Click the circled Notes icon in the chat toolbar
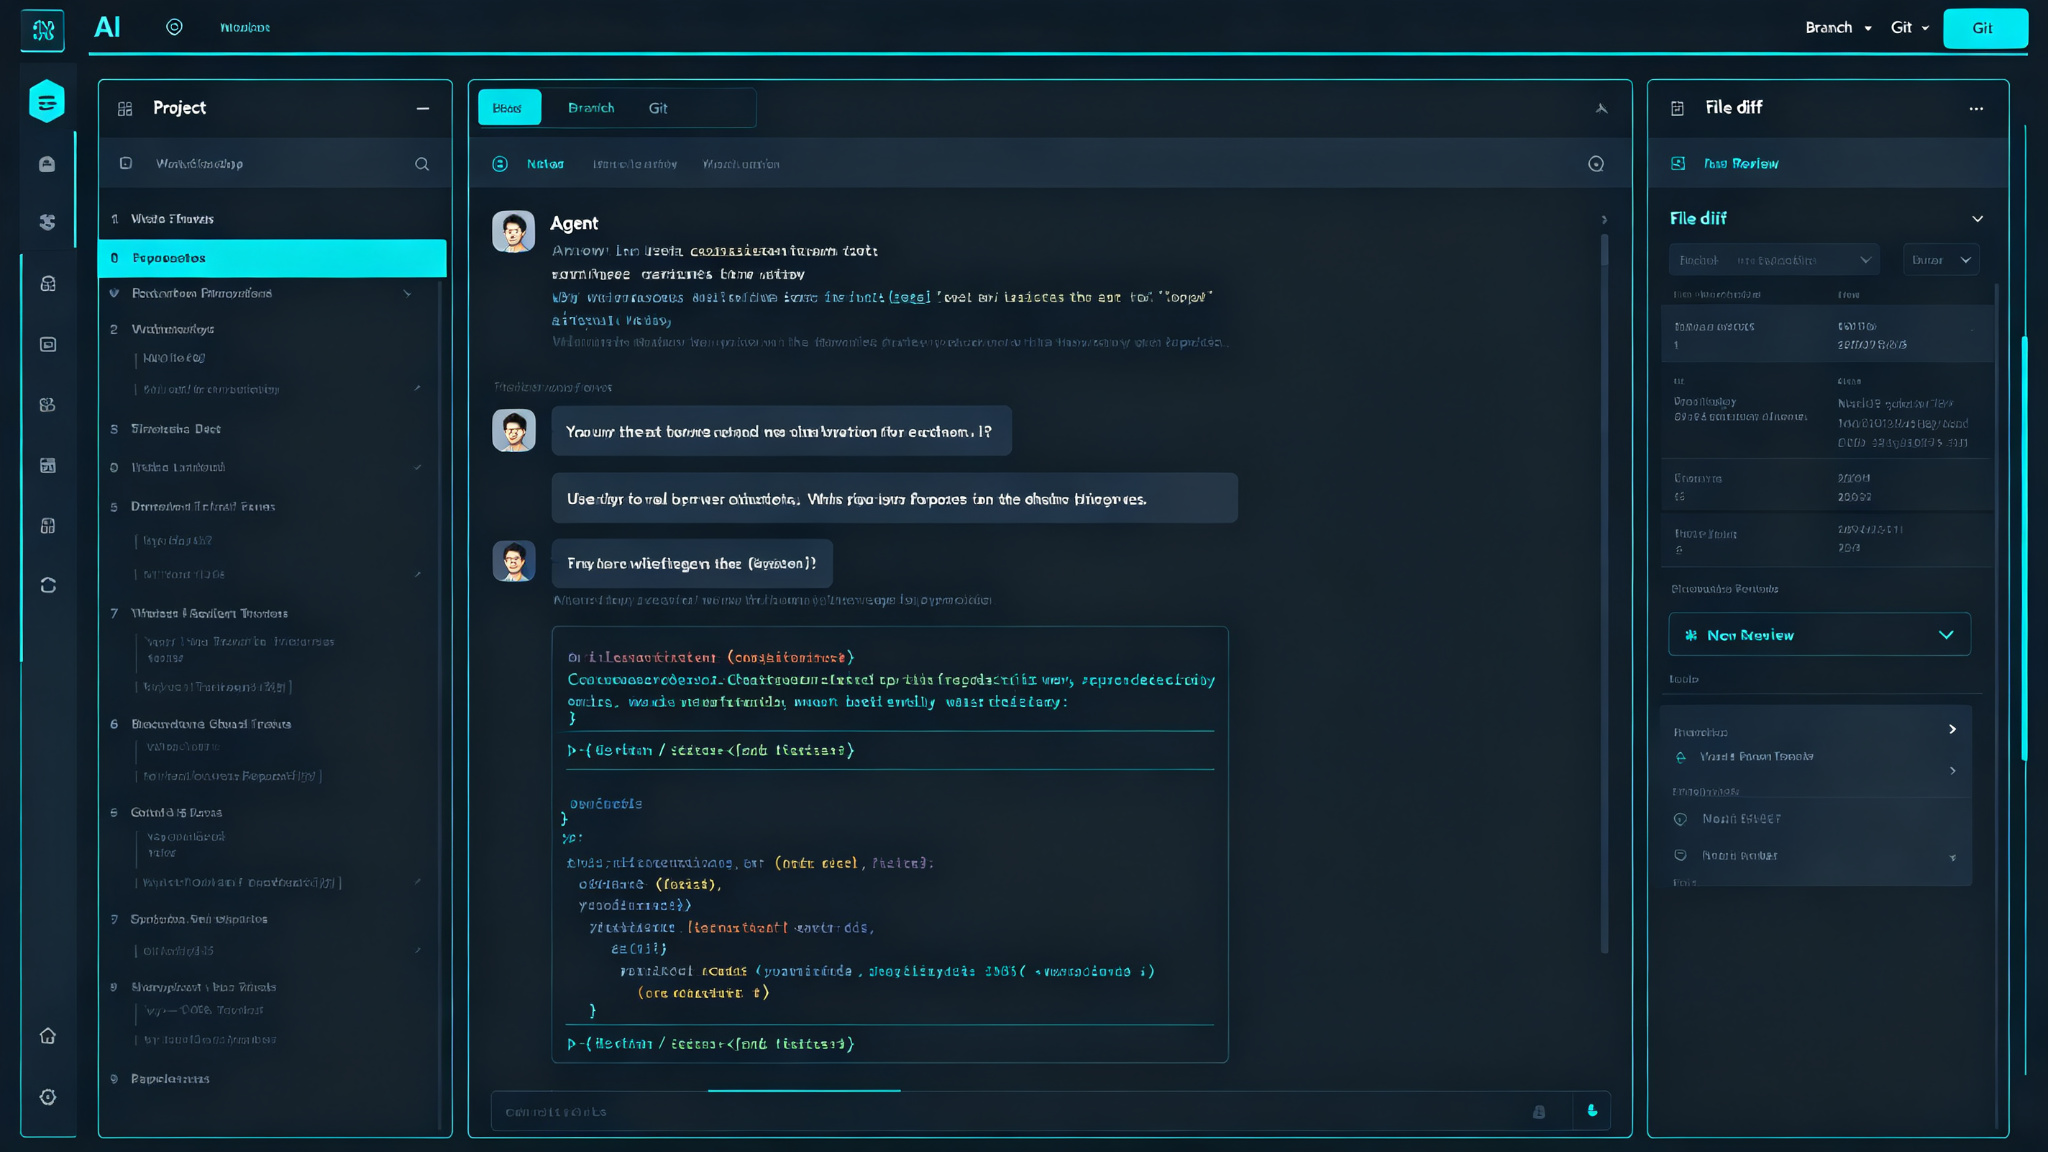 tap(500, 164)
